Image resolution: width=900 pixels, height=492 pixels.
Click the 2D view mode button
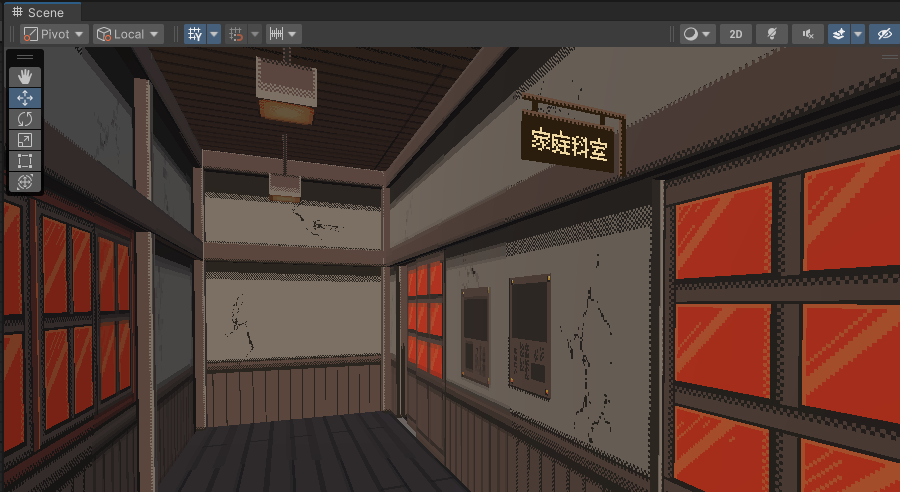736,34
